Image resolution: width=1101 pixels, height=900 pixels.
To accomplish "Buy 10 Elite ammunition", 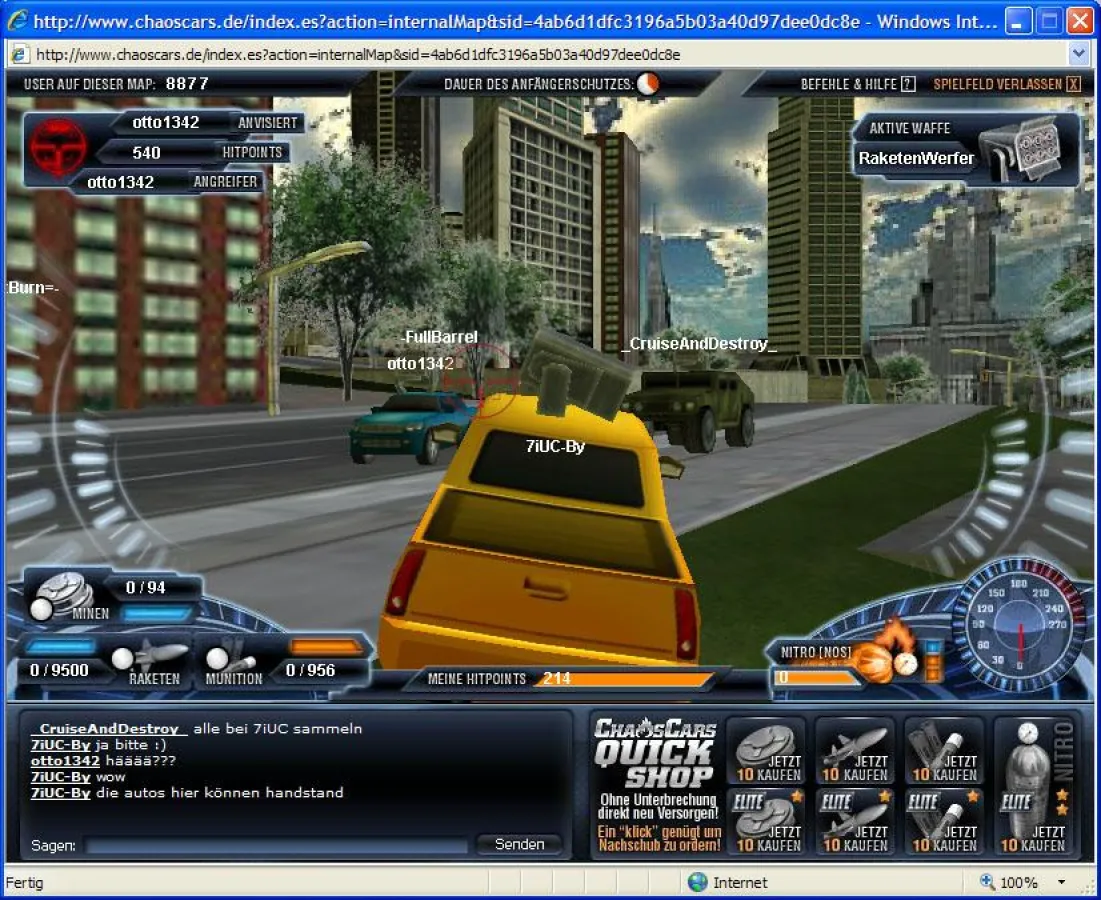I will coord(943,822).
